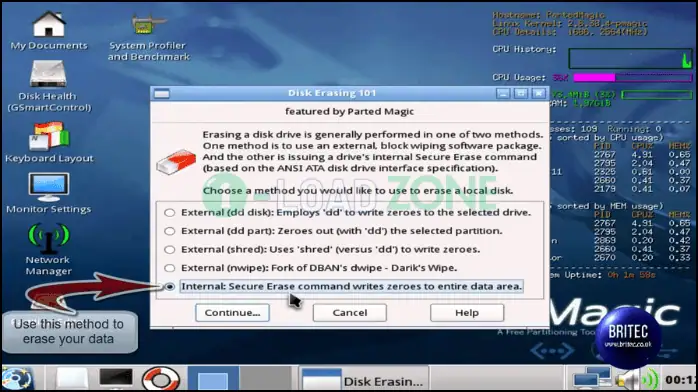Click the taskbar clock
Image resolution: width=698 pixels, height=392 pixels.
pyautogui.click(x=680, y=380)
